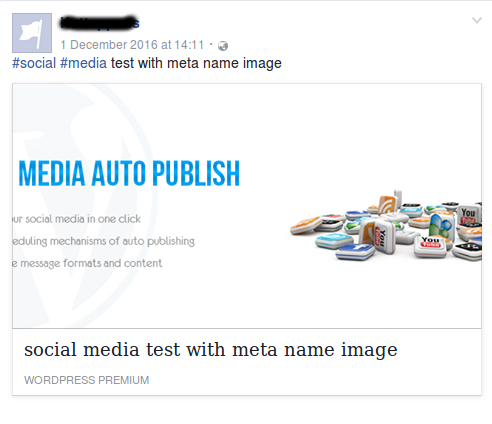Click the flat YouTube cube at bottom of pile

pos(430,246)
